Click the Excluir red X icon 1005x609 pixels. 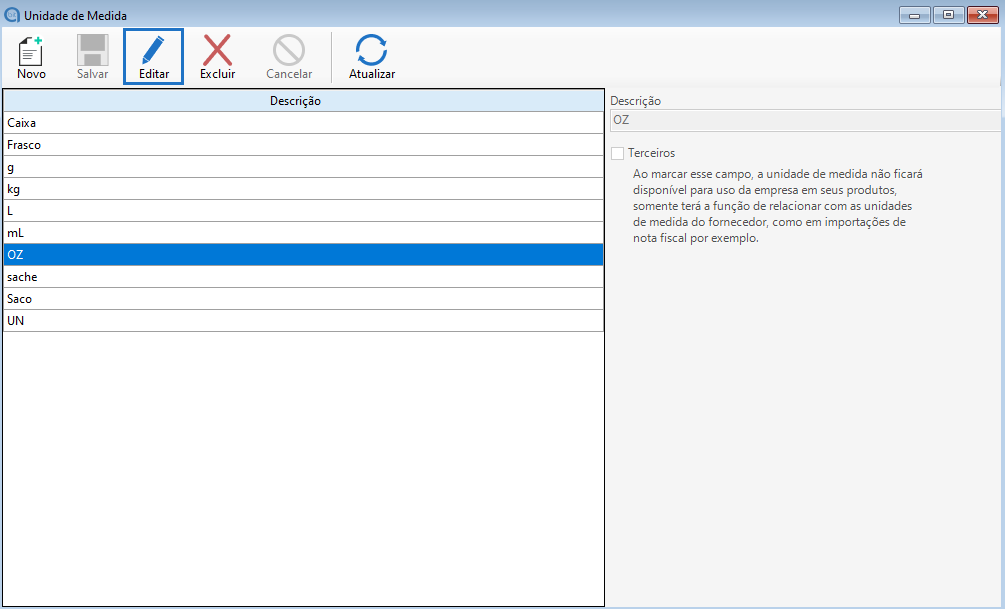217,50
